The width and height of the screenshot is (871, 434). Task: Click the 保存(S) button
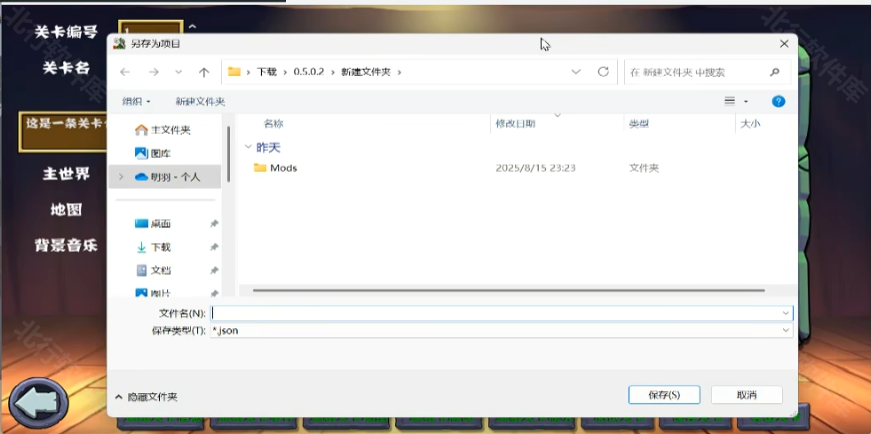coord(664,395)
